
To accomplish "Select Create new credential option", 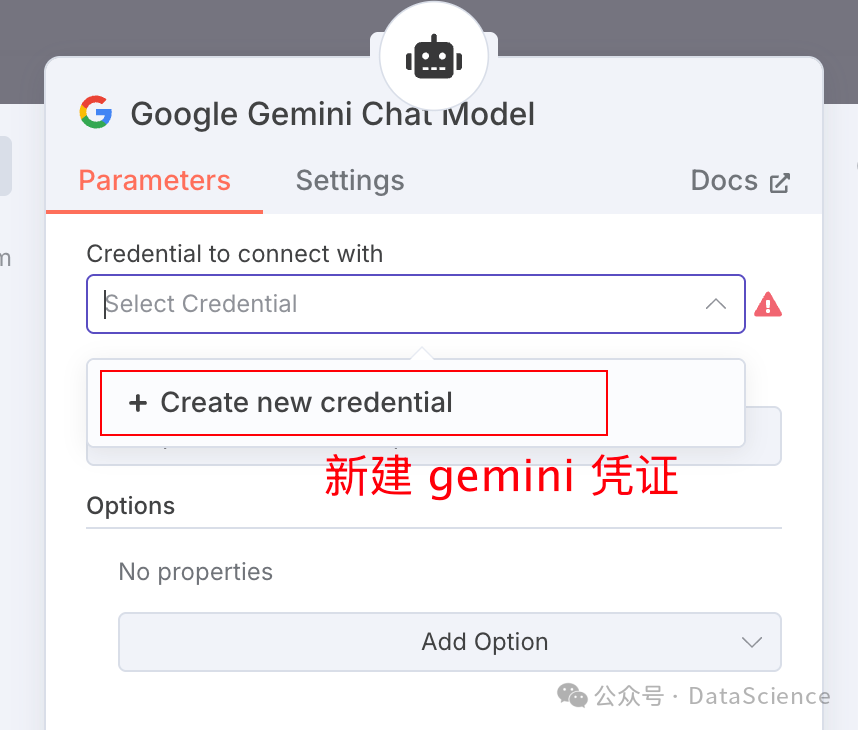I will coord(354,403).
